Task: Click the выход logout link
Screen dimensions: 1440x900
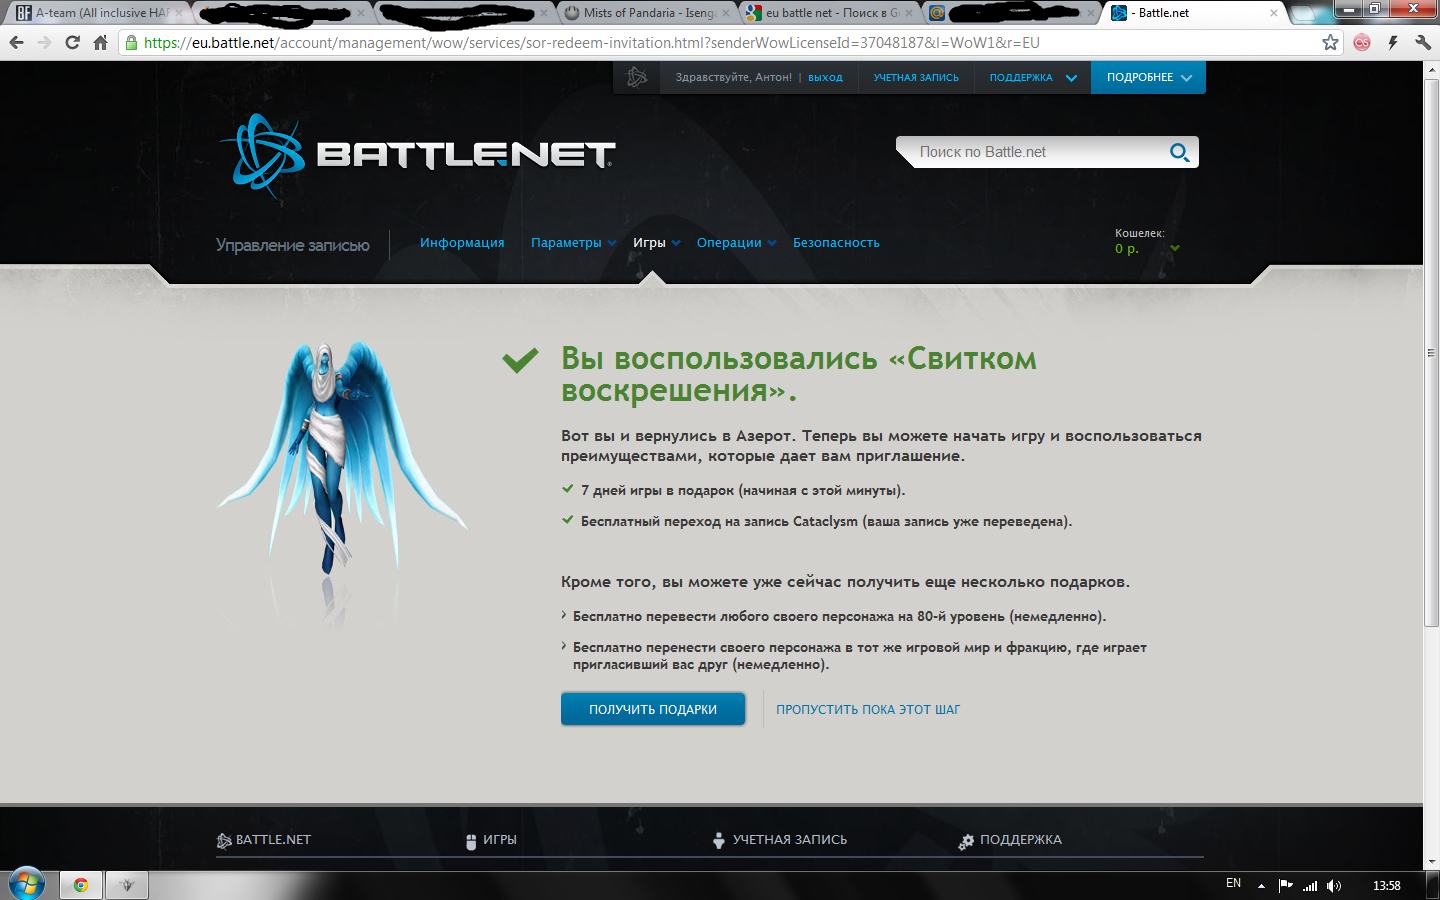Action: [x=825, y=77]
